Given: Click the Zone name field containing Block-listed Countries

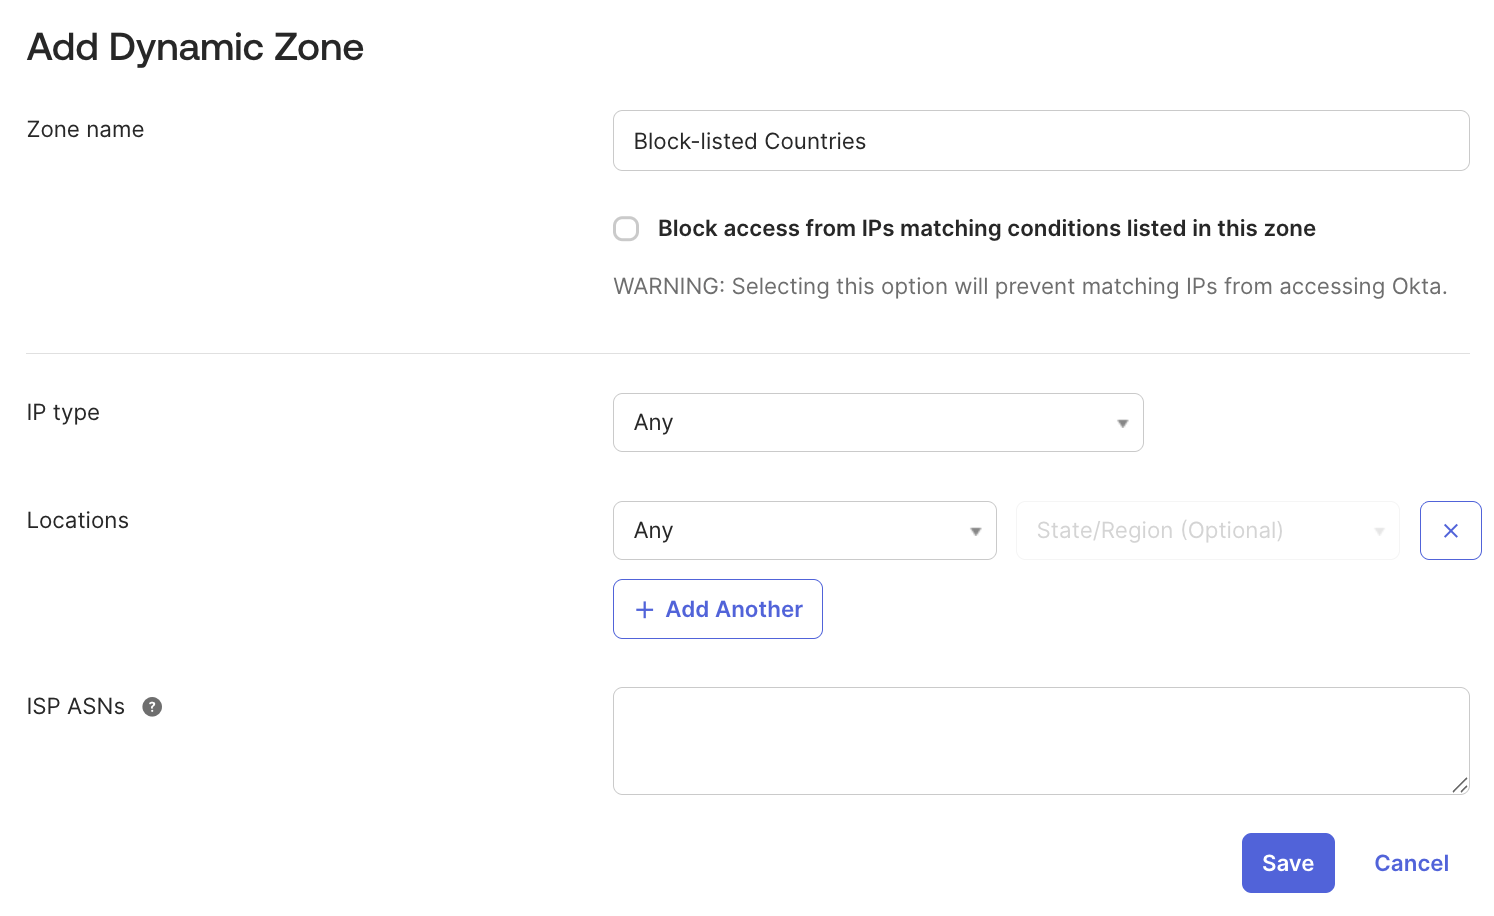Looking at the screenshot, I should [x=1040, y=141].
